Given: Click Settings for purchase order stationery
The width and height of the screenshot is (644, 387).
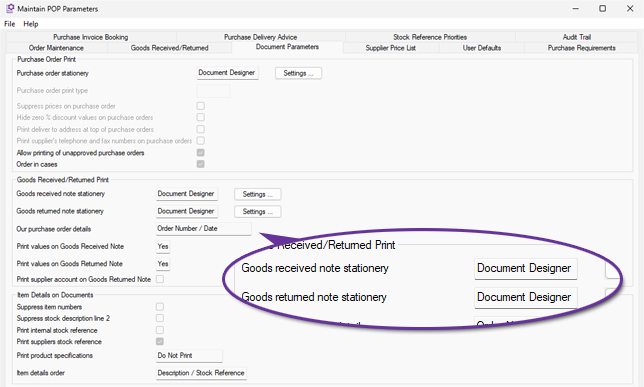Looking at the screenshot, I should (298, 73).
